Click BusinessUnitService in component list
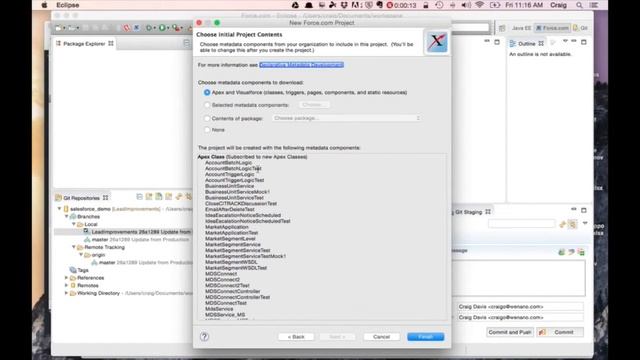 [x=229, y=186]
